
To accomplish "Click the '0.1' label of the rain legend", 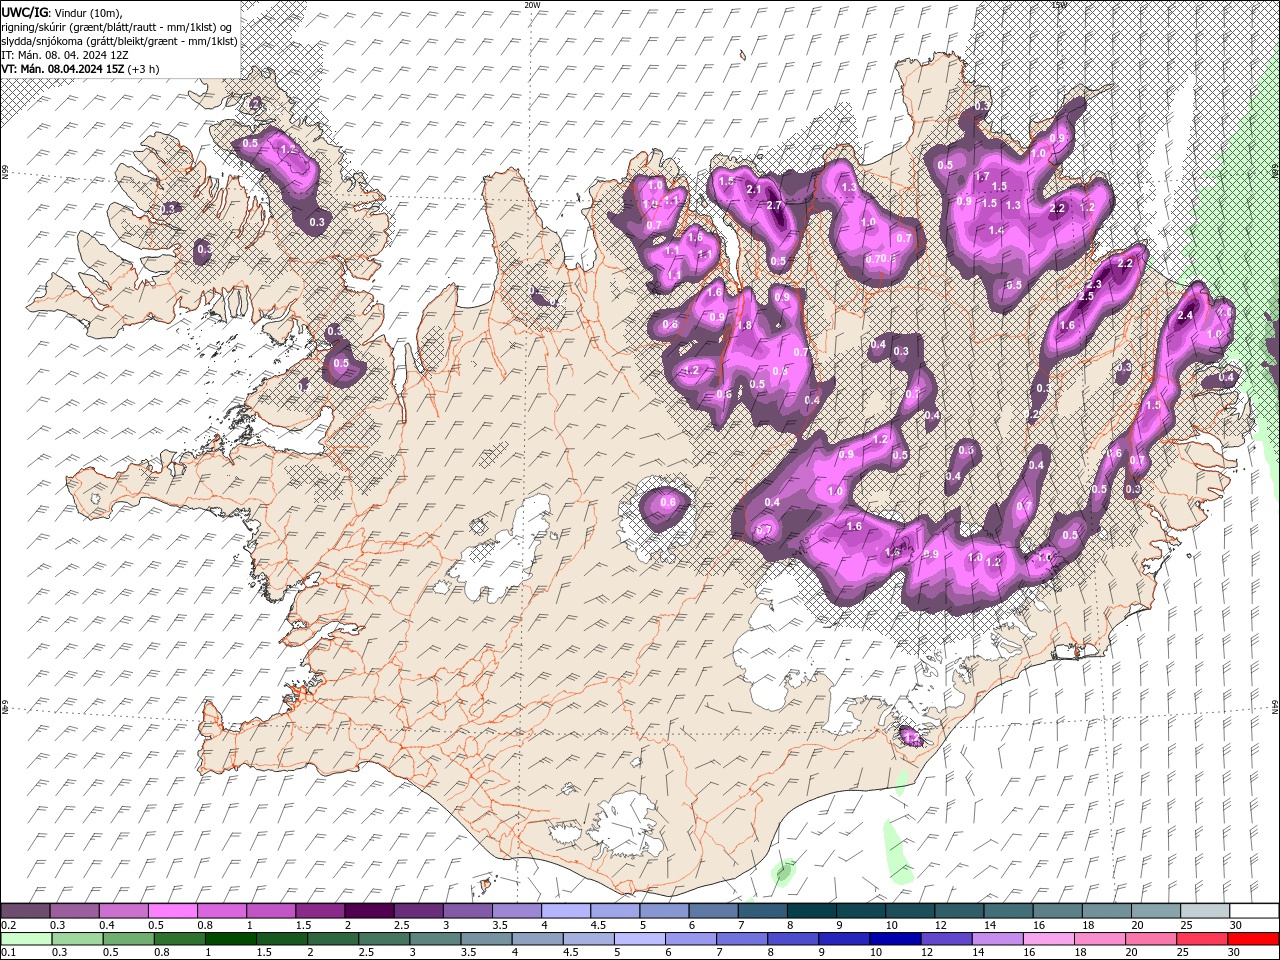I will coord(8,952).
